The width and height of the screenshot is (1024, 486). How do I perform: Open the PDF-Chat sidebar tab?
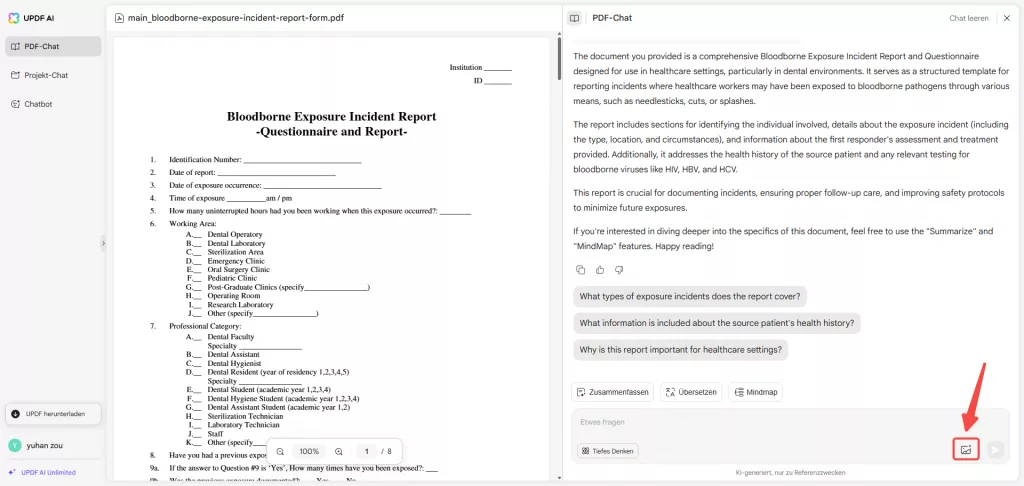pyautogui.click(x=53, y=46)
